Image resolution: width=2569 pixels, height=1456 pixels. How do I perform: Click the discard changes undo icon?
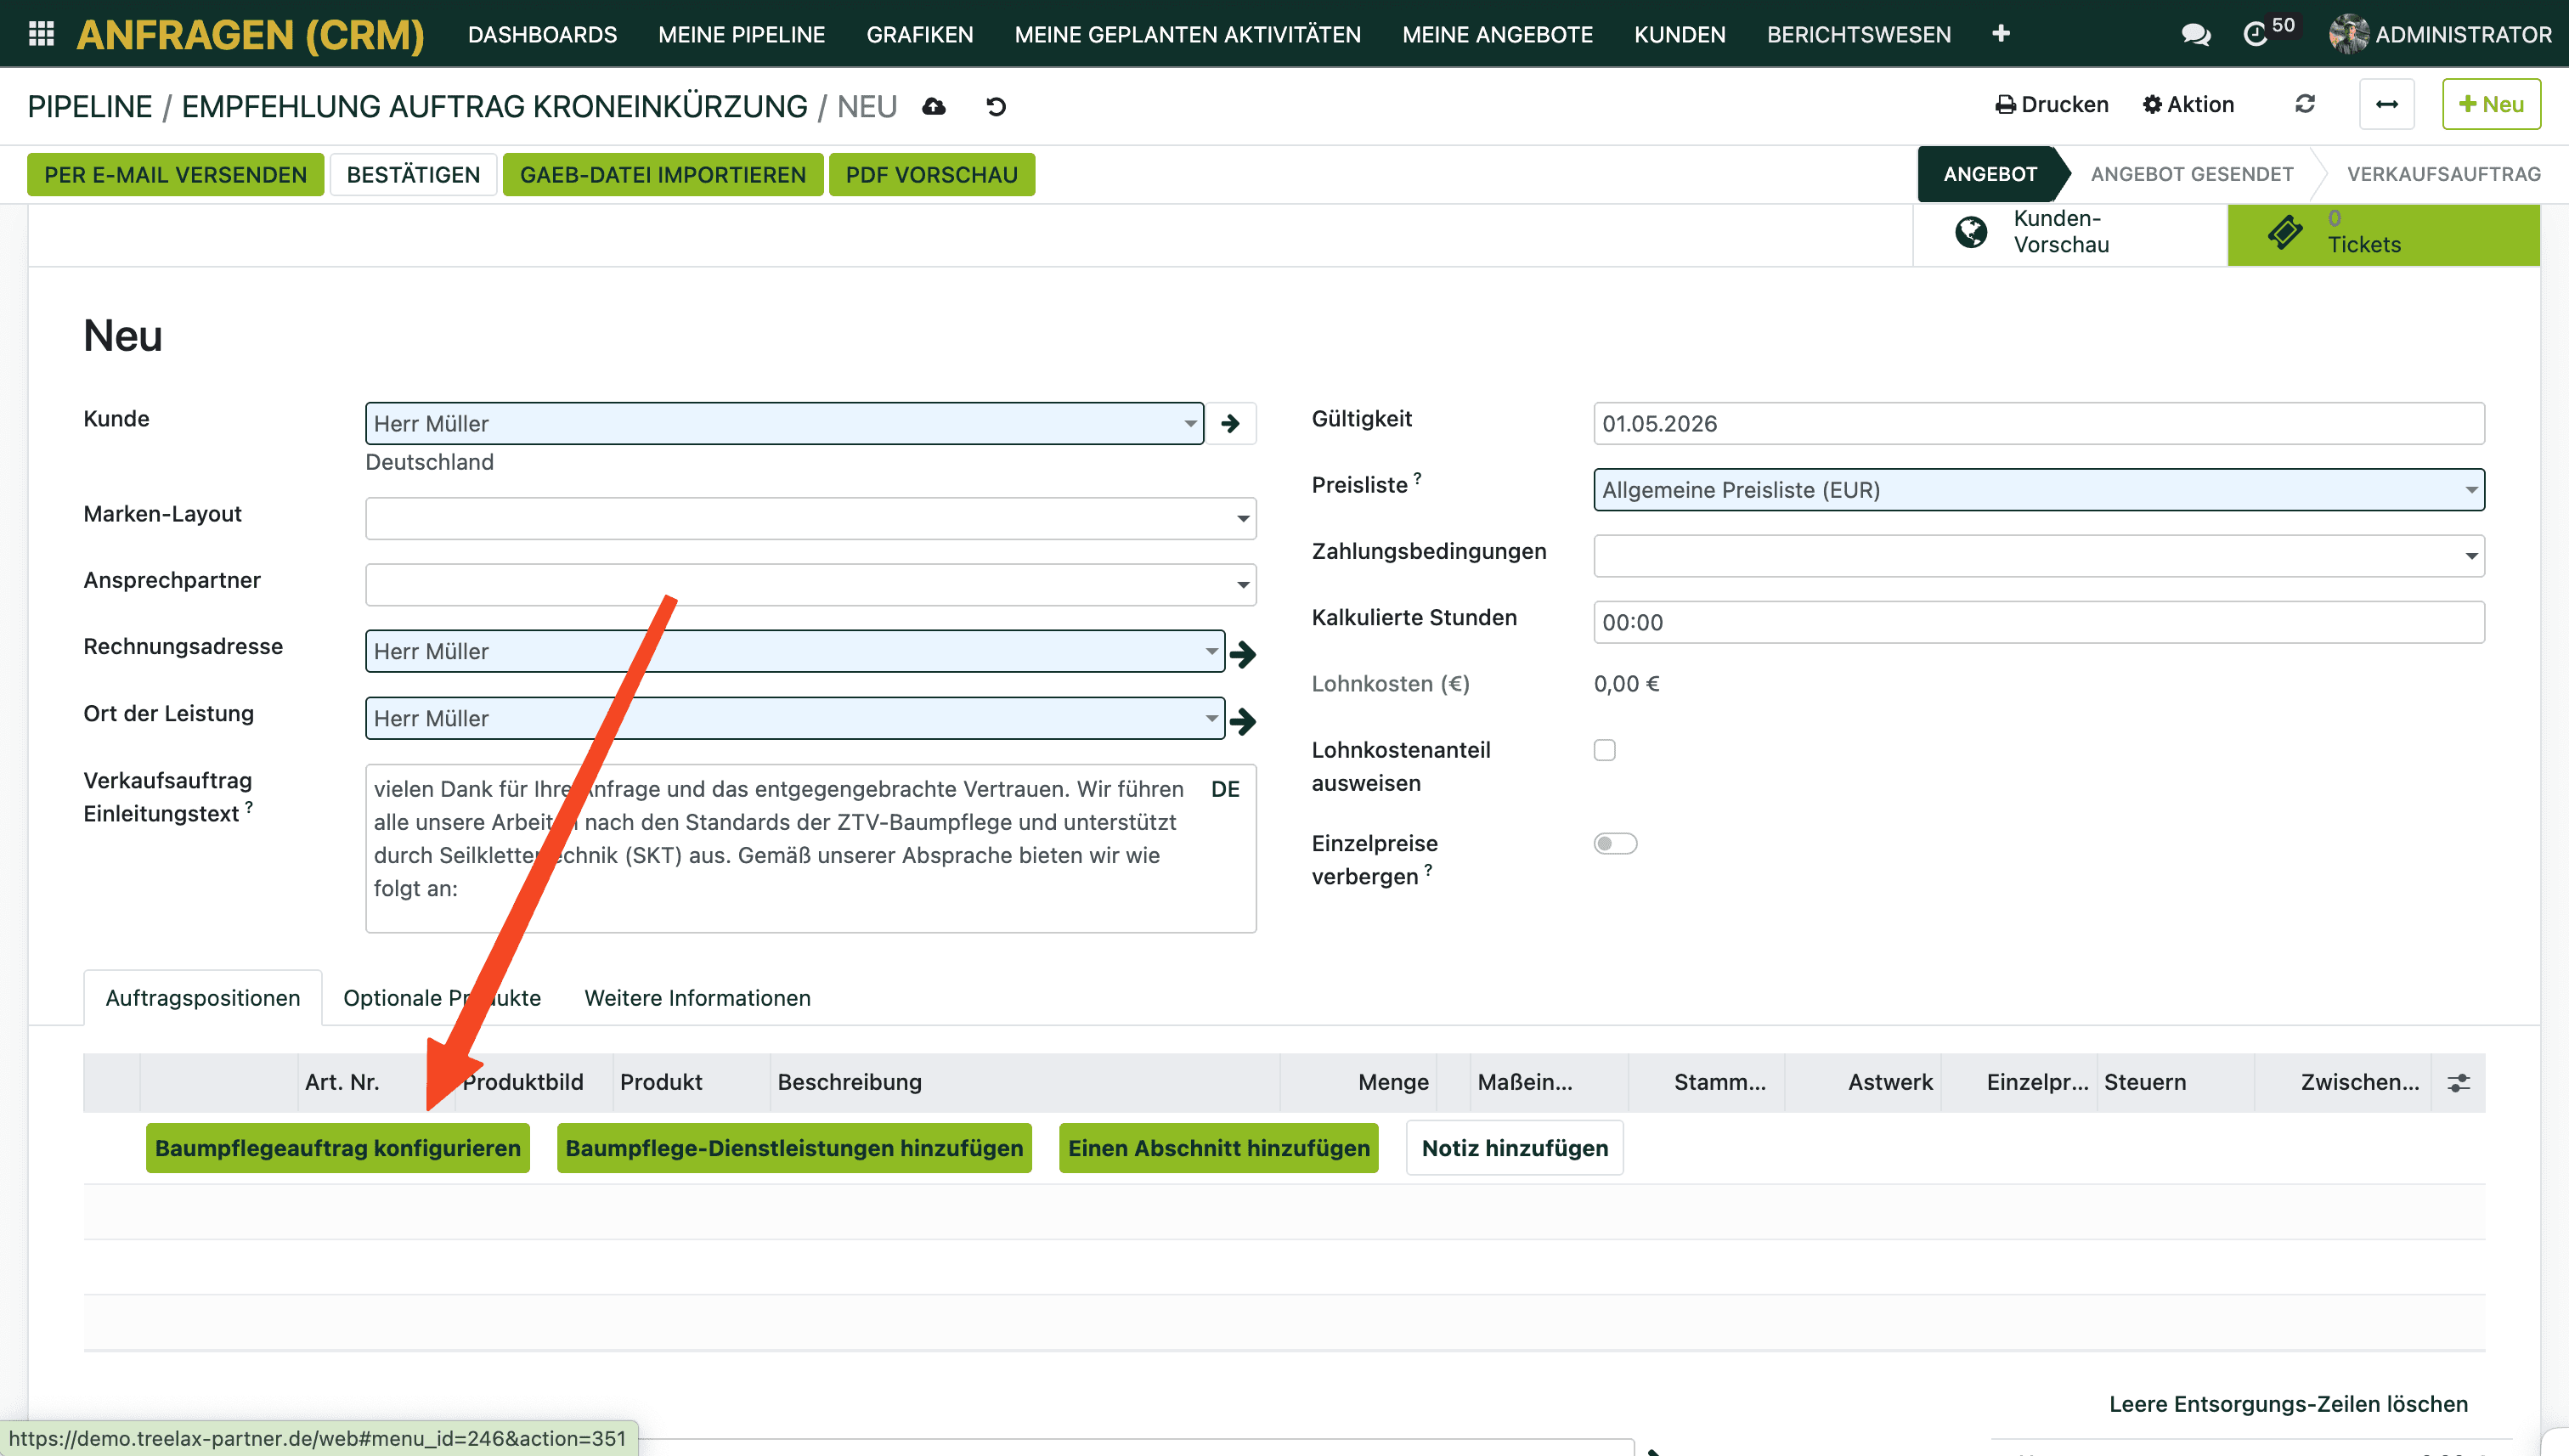pos(996,106)
